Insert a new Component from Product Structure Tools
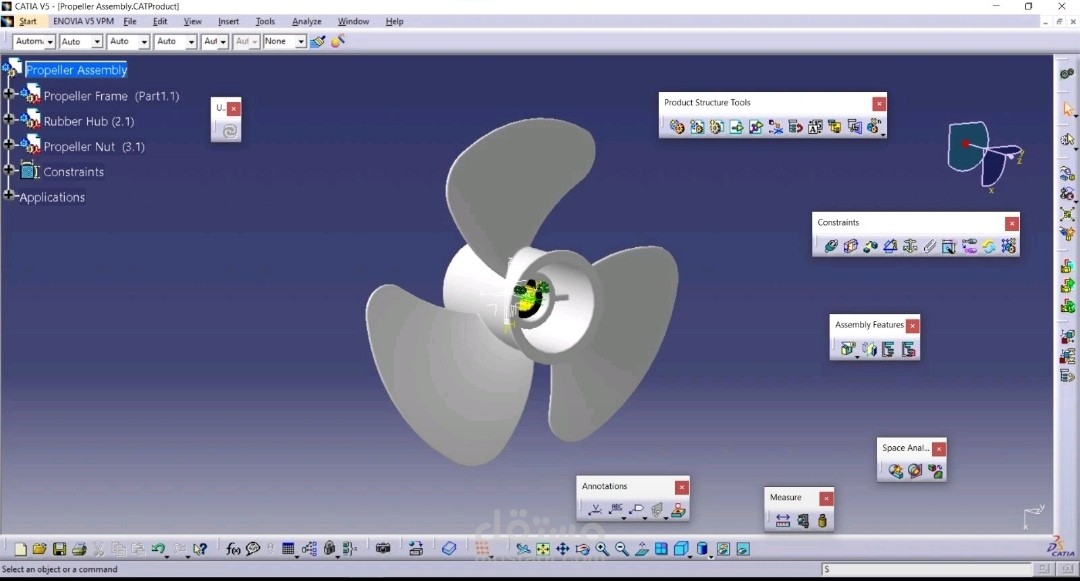 pos(675,127)
